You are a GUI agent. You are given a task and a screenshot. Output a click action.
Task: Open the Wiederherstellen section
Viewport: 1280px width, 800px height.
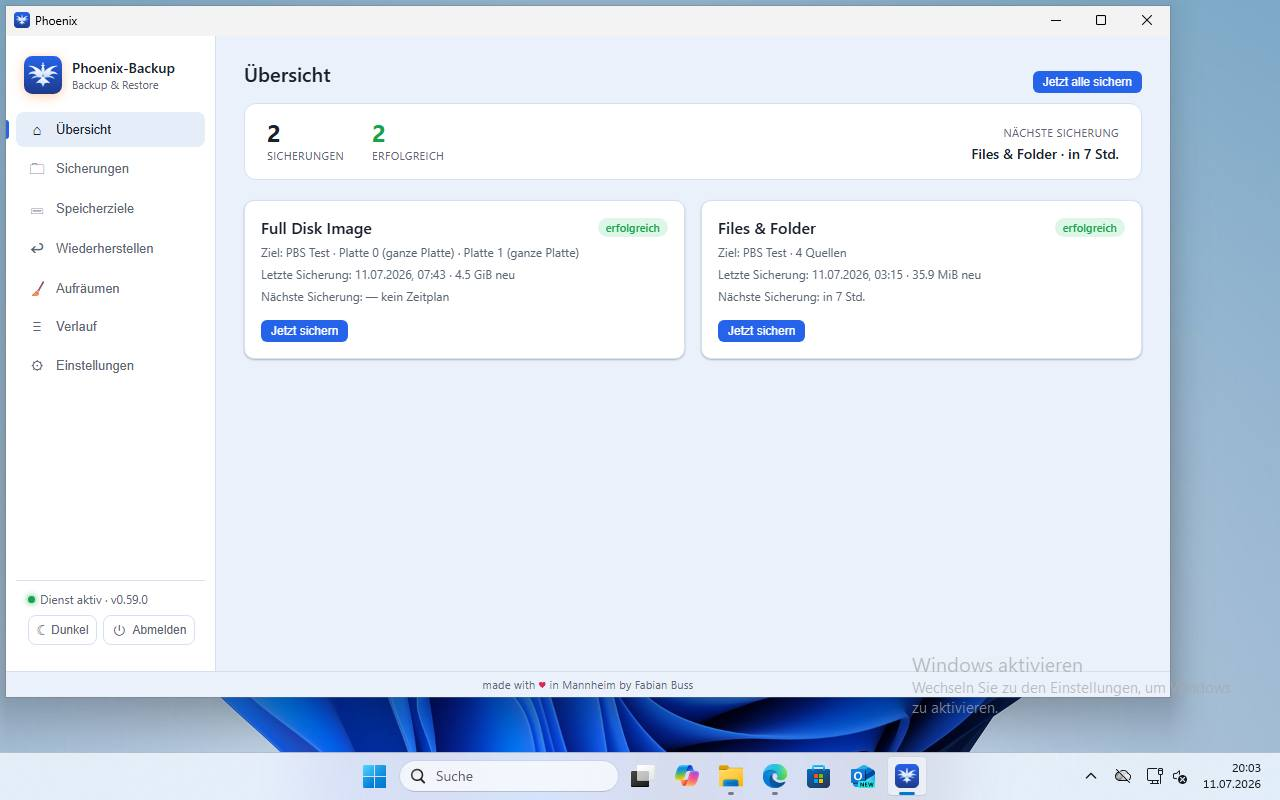point(110,248)
